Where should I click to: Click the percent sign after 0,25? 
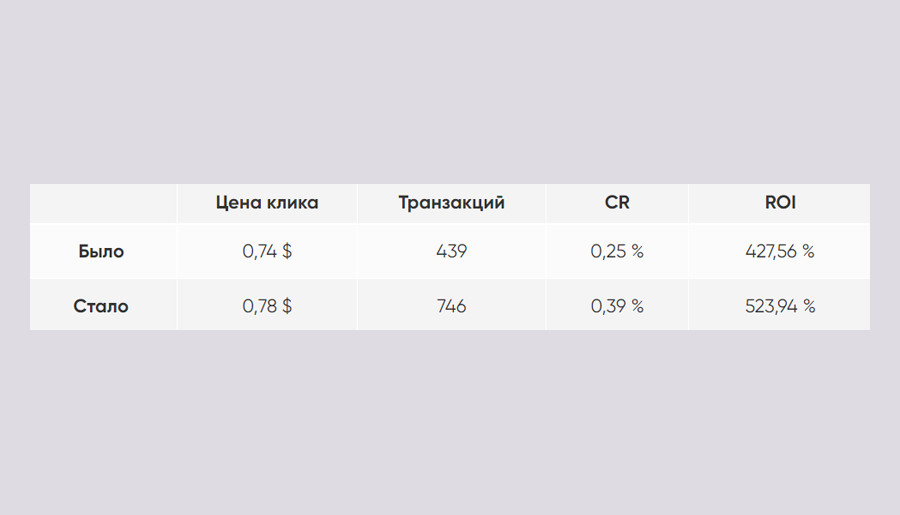point(638,251)
